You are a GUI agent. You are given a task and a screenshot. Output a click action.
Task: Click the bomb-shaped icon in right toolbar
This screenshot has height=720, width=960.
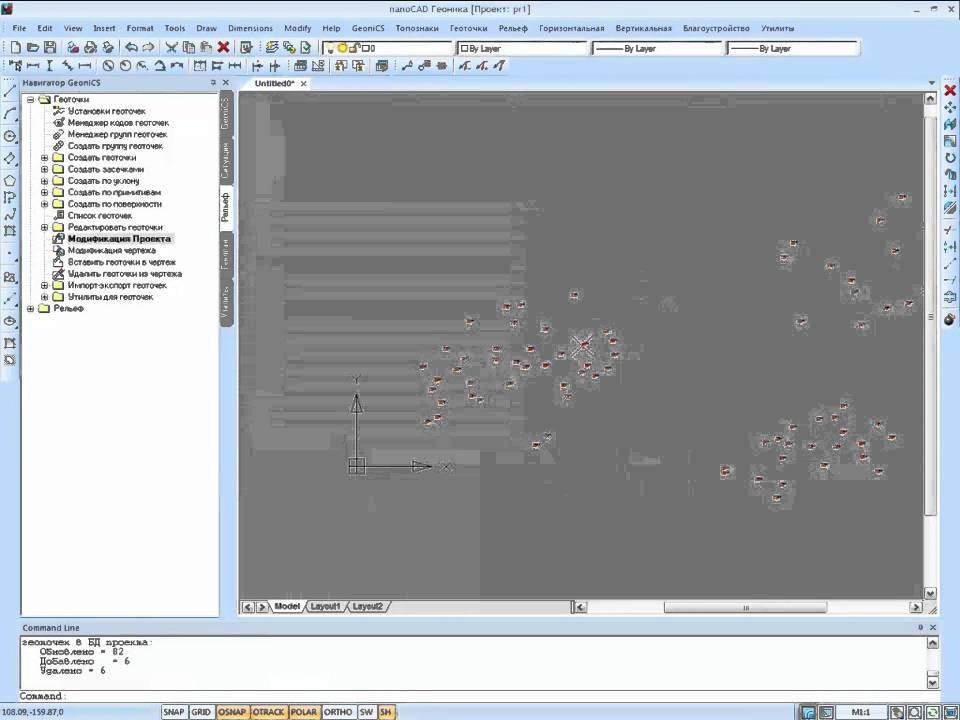pos(950,320)
